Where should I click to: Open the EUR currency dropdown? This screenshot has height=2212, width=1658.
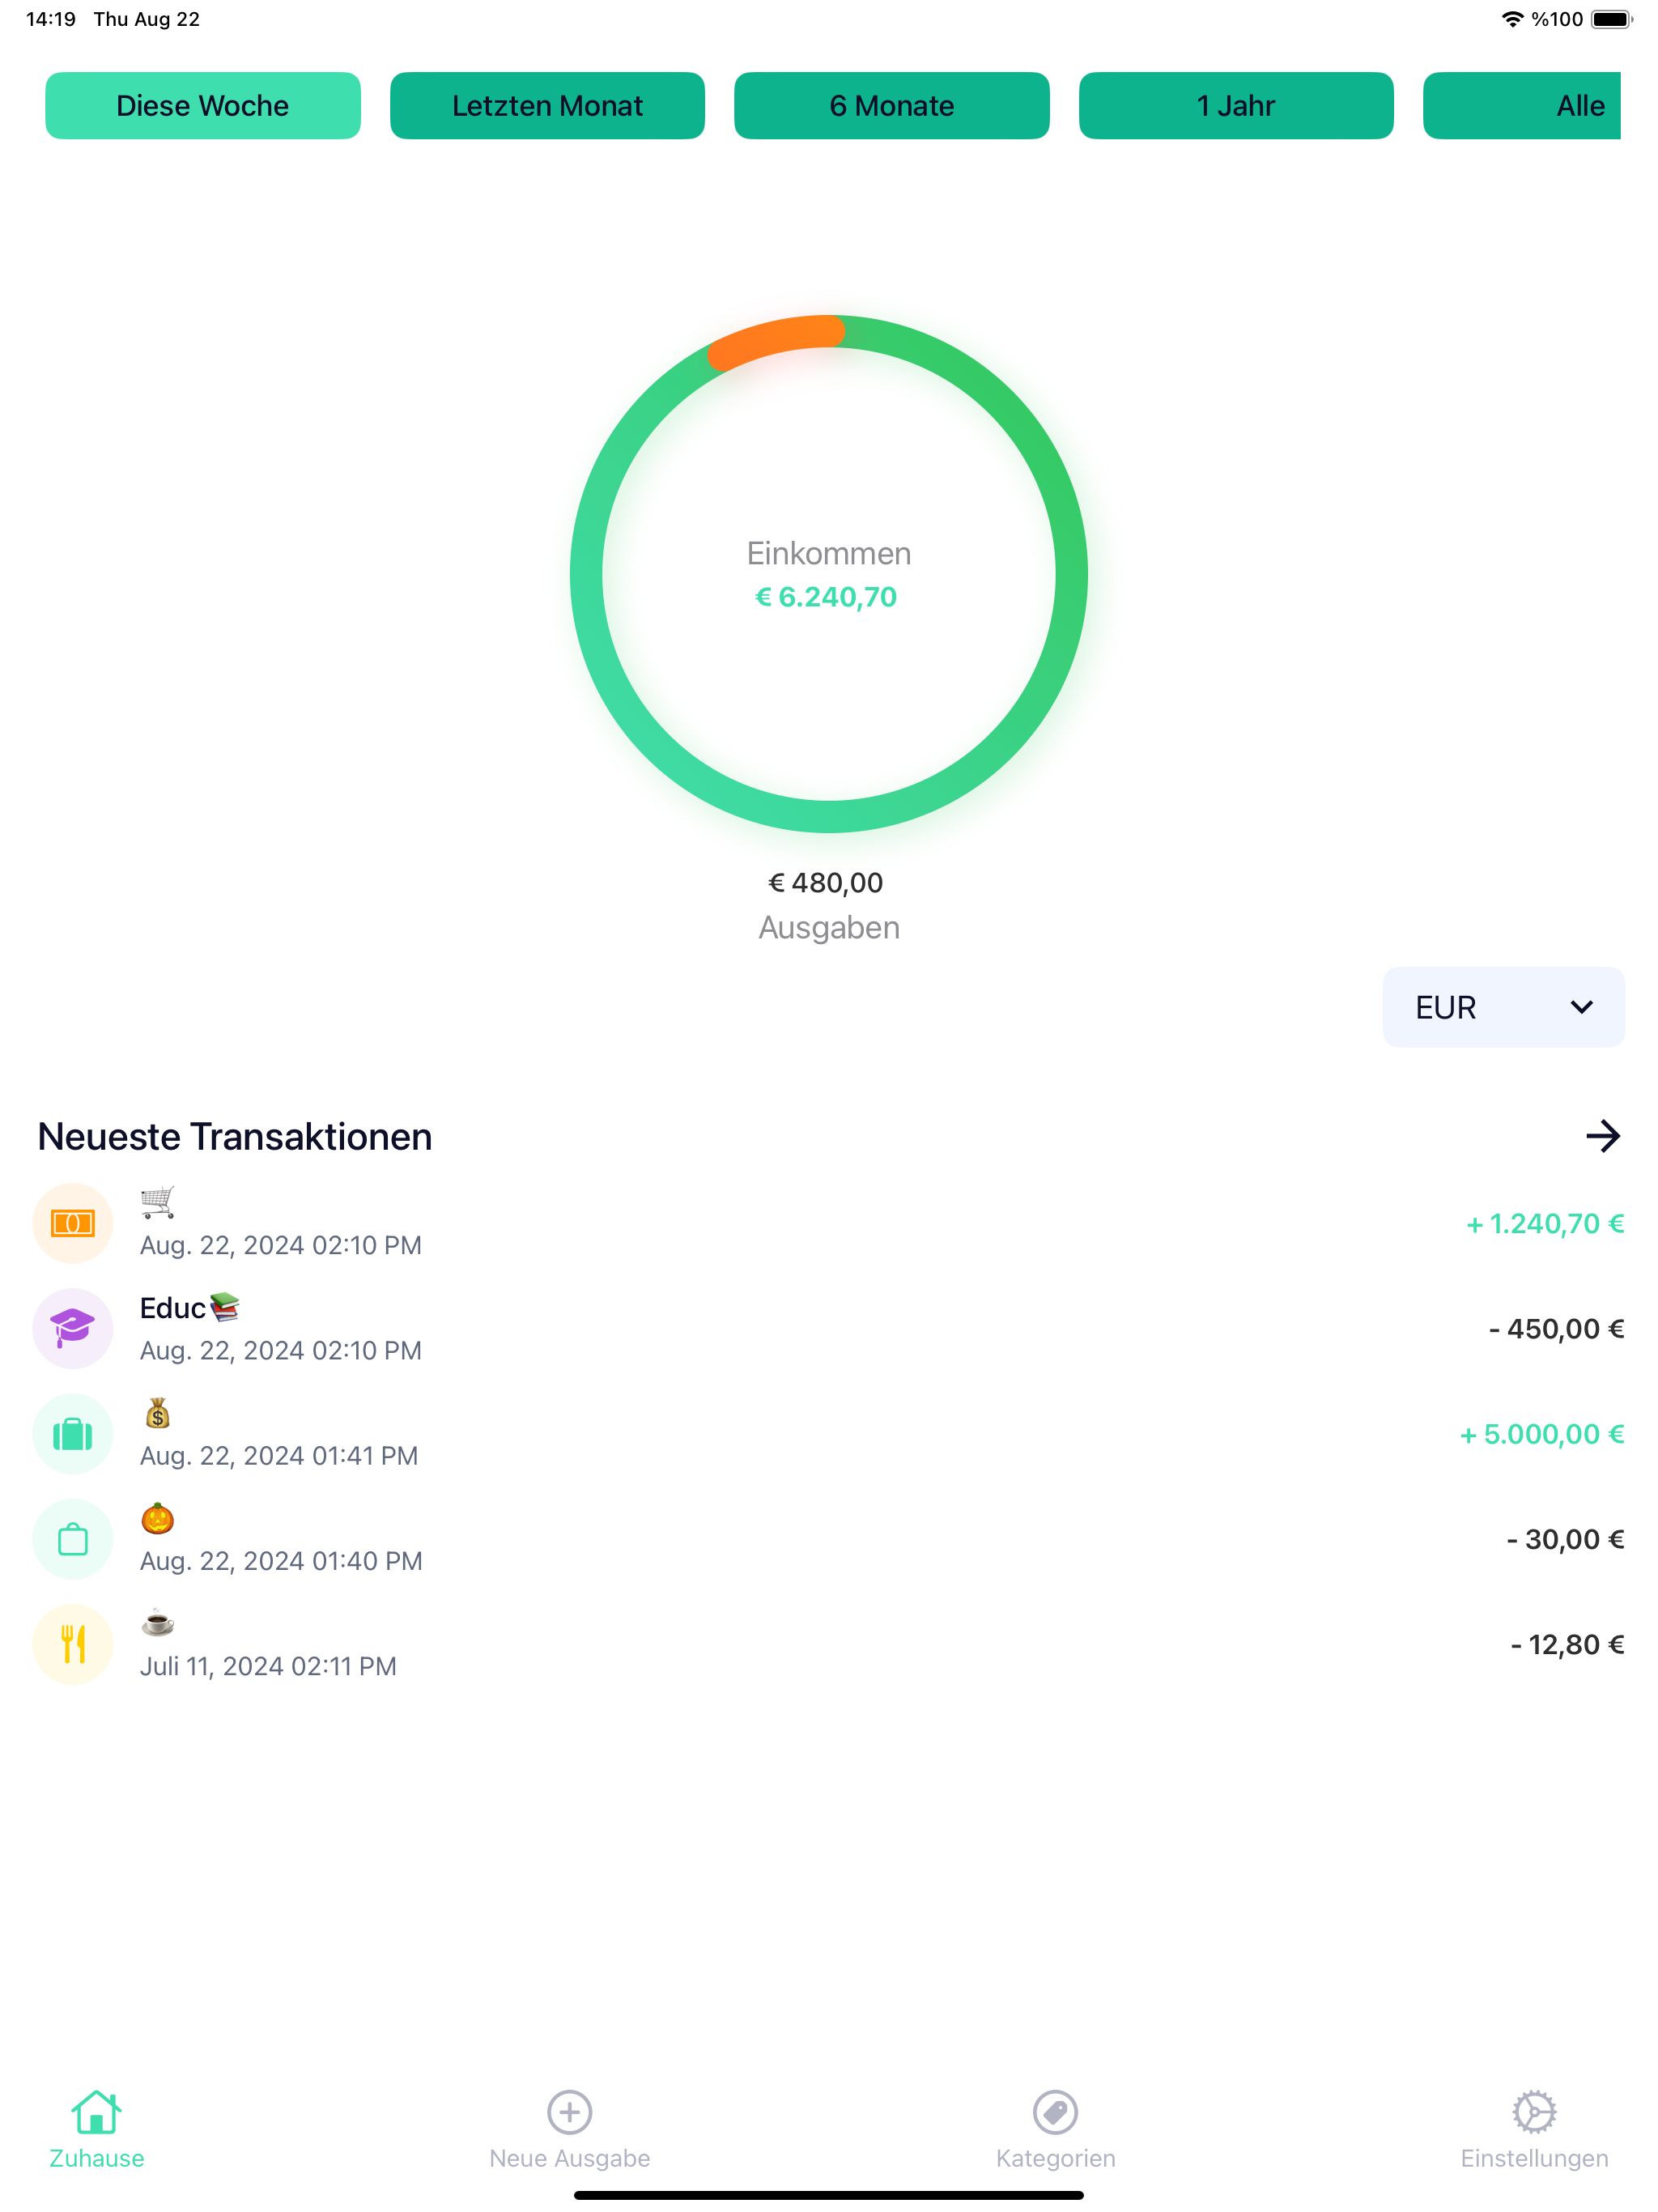(x=1502, y=1007)
